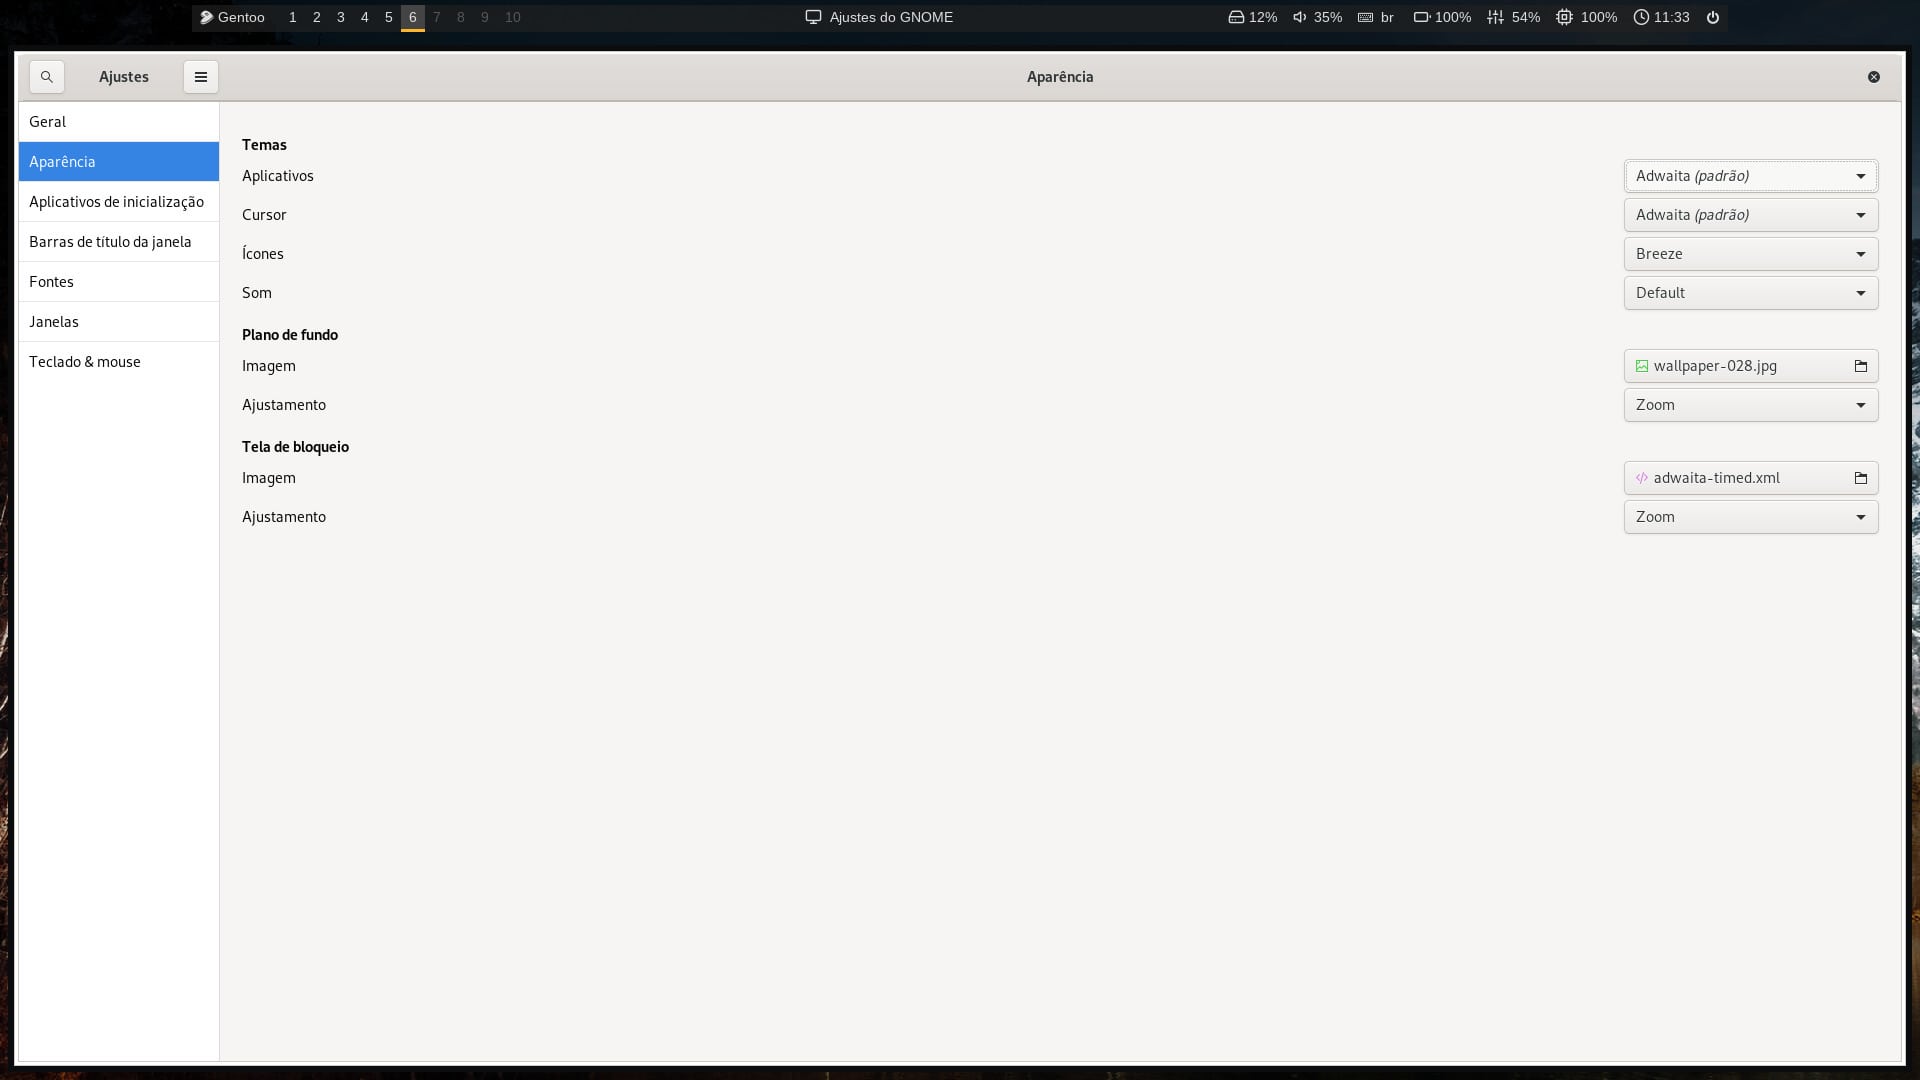
Task: Click the Gentoo logo in taskbar
Action: (x=204, y=17)
